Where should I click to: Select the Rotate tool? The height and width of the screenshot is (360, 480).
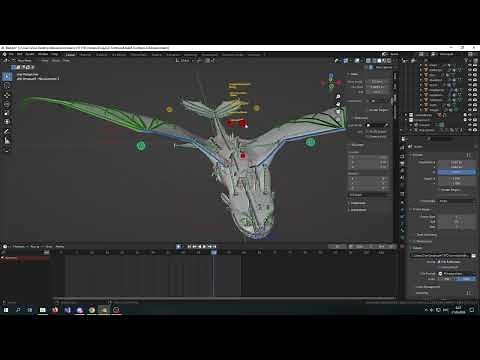(7, 104)
